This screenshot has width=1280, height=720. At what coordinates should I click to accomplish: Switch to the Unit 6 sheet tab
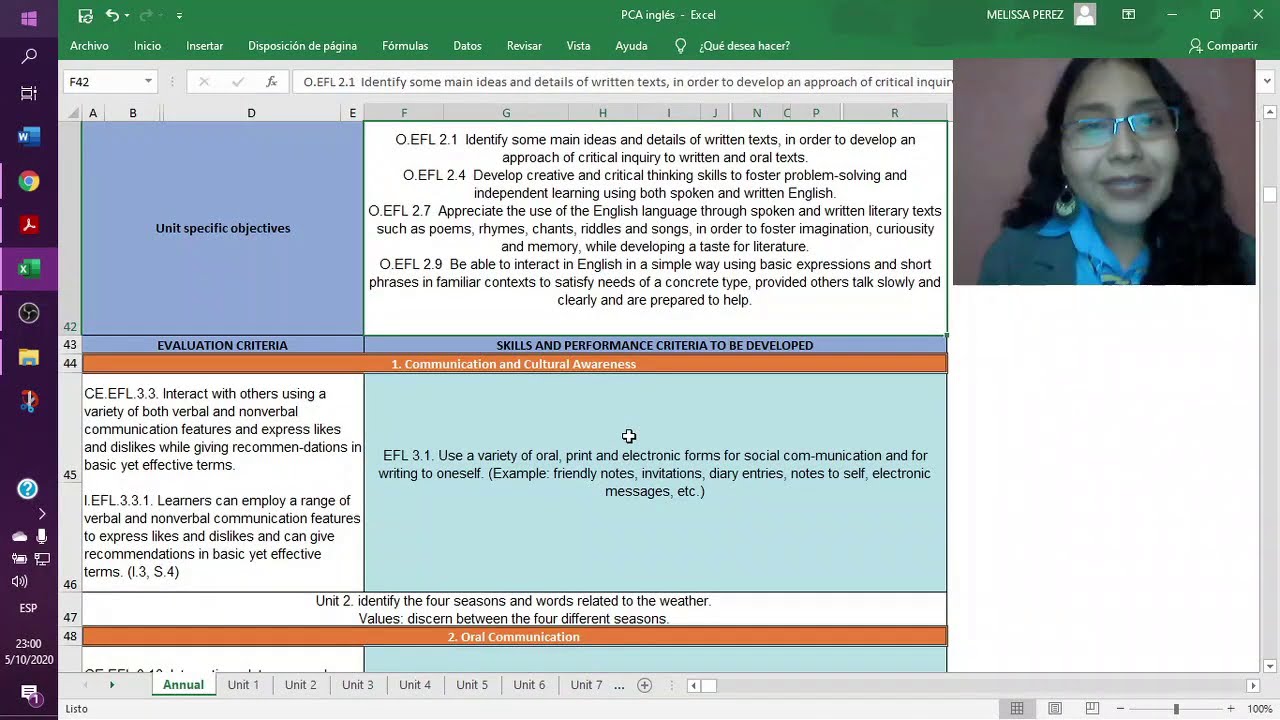[x=529, y=685]
